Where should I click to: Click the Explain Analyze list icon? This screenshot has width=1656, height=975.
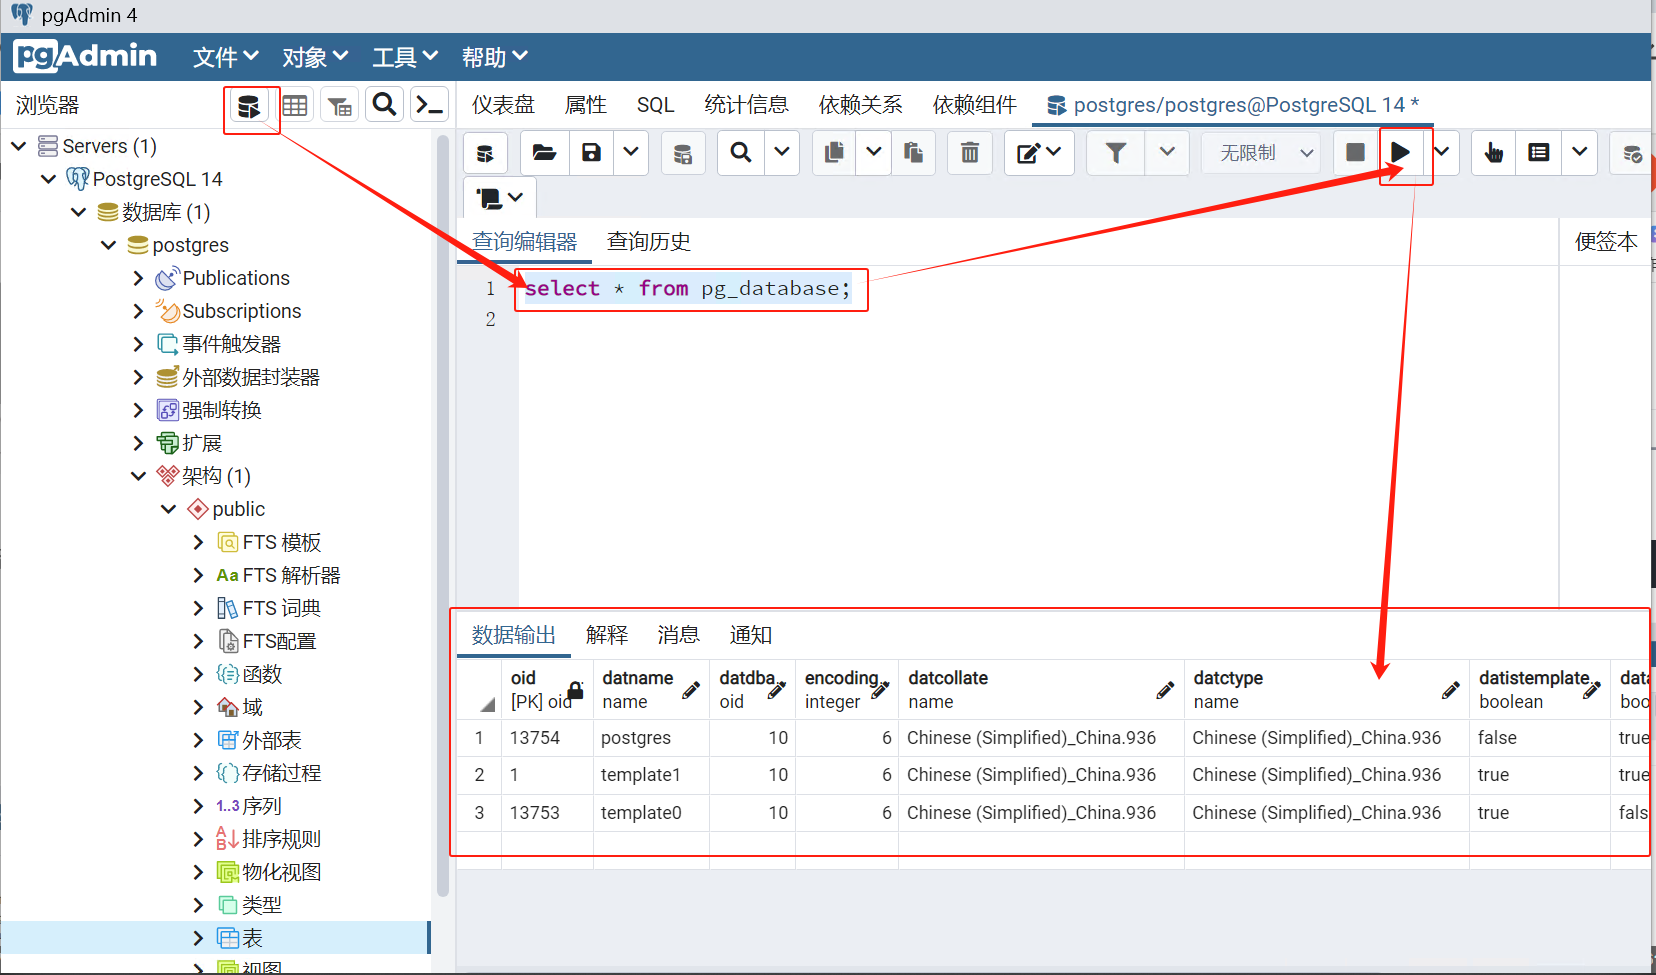(1539, 153)
